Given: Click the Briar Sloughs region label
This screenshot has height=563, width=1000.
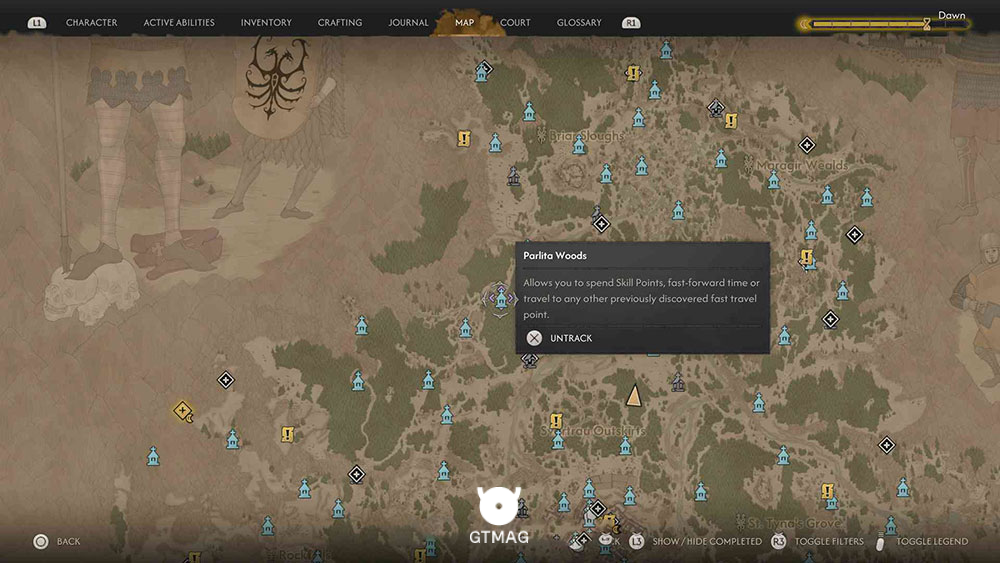Looking at the screenshot, I should (x=585, y=136).
